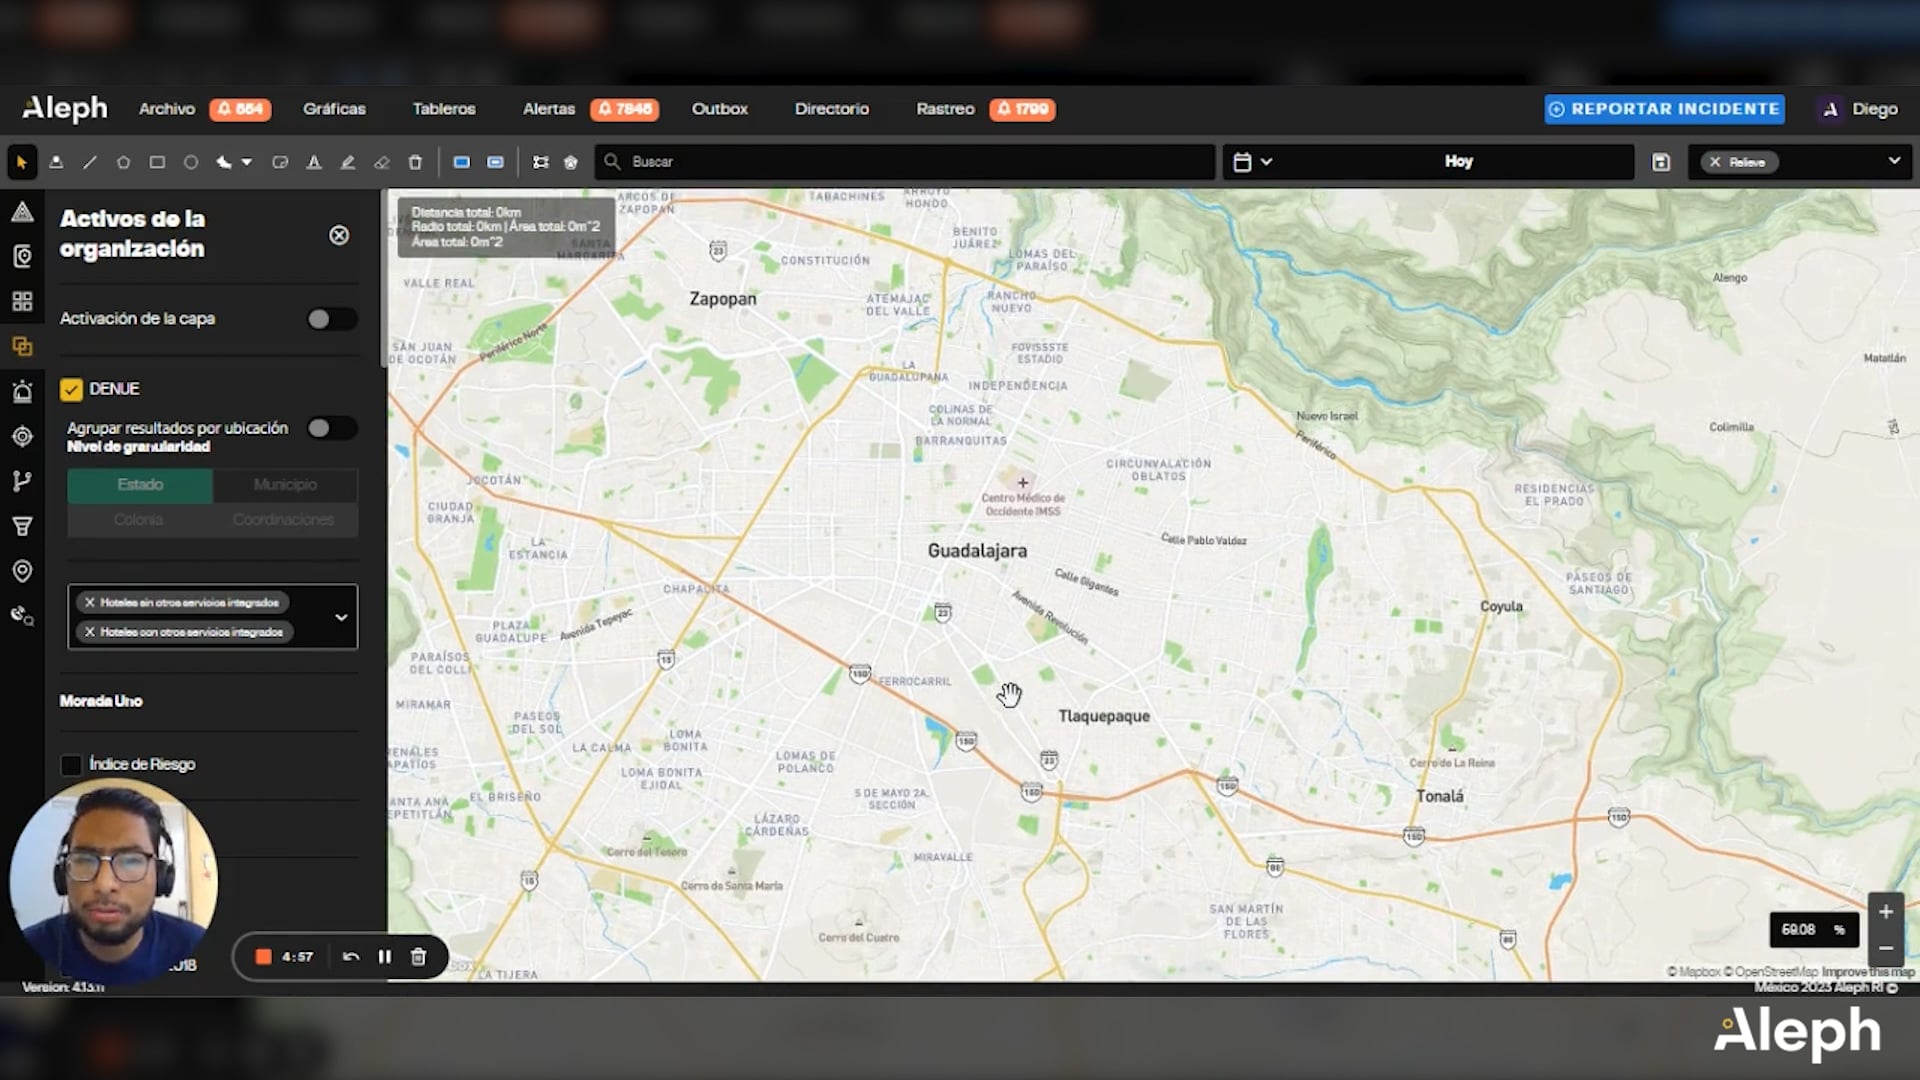Uncheck the DENUE checkbox
1920x1080 pixels.
71,389
